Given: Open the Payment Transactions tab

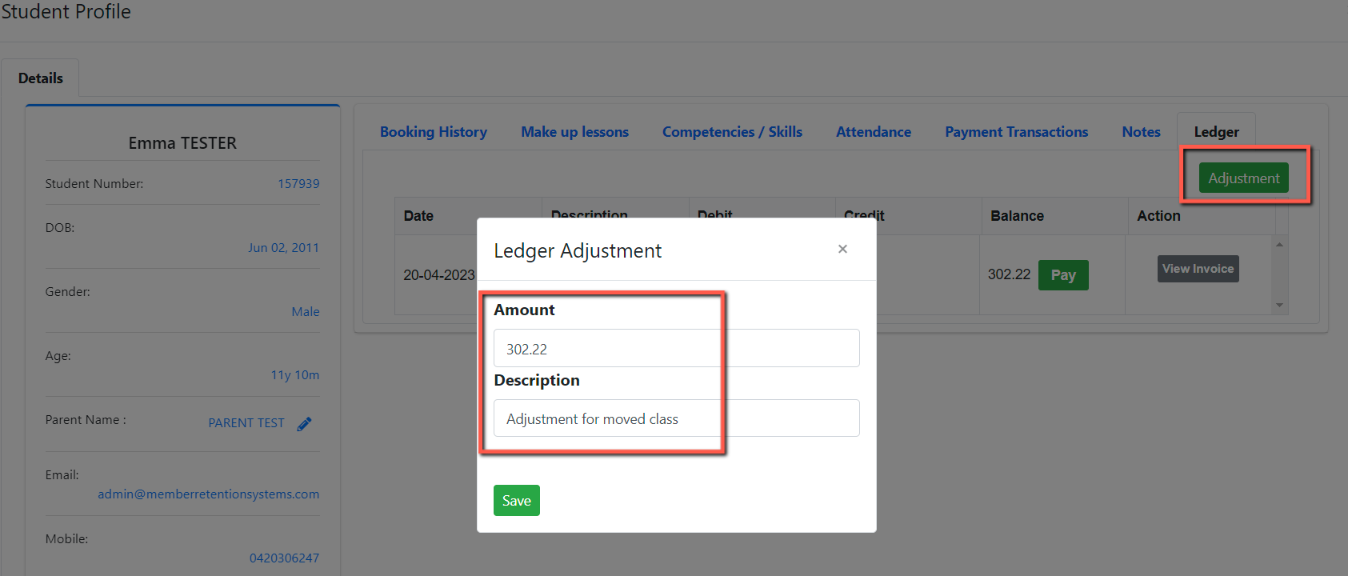Looking at the screenshot, I should (x=1016, y=132).
